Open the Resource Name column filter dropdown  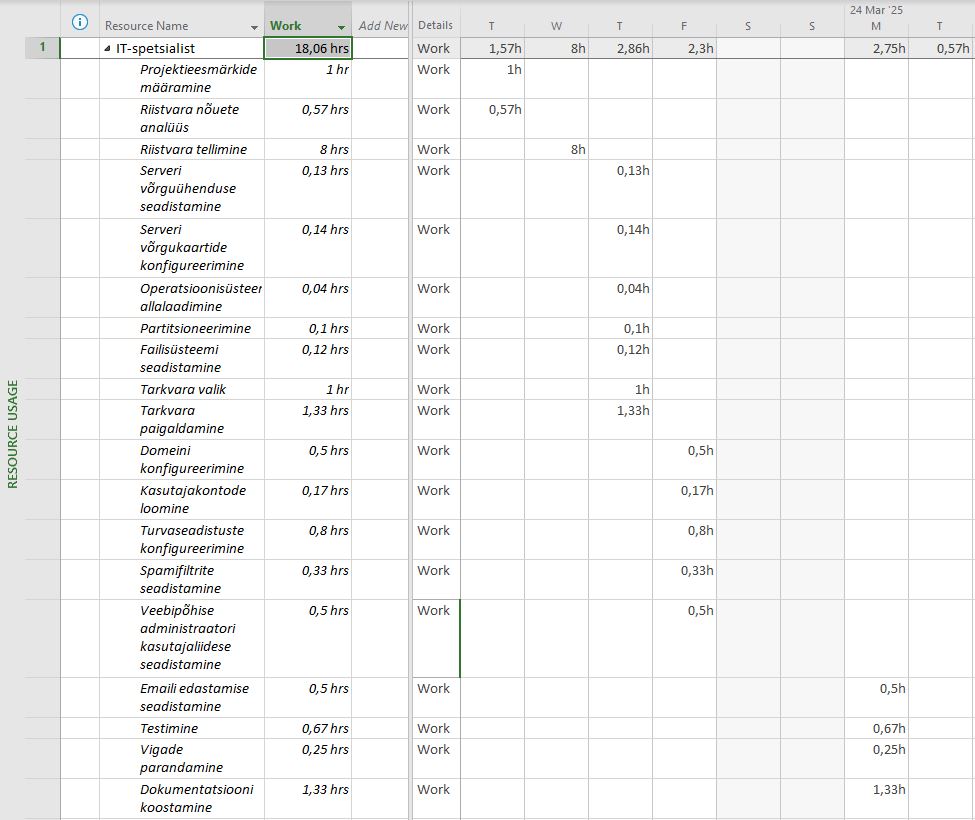pyautogui.click(x=251, y=26)
